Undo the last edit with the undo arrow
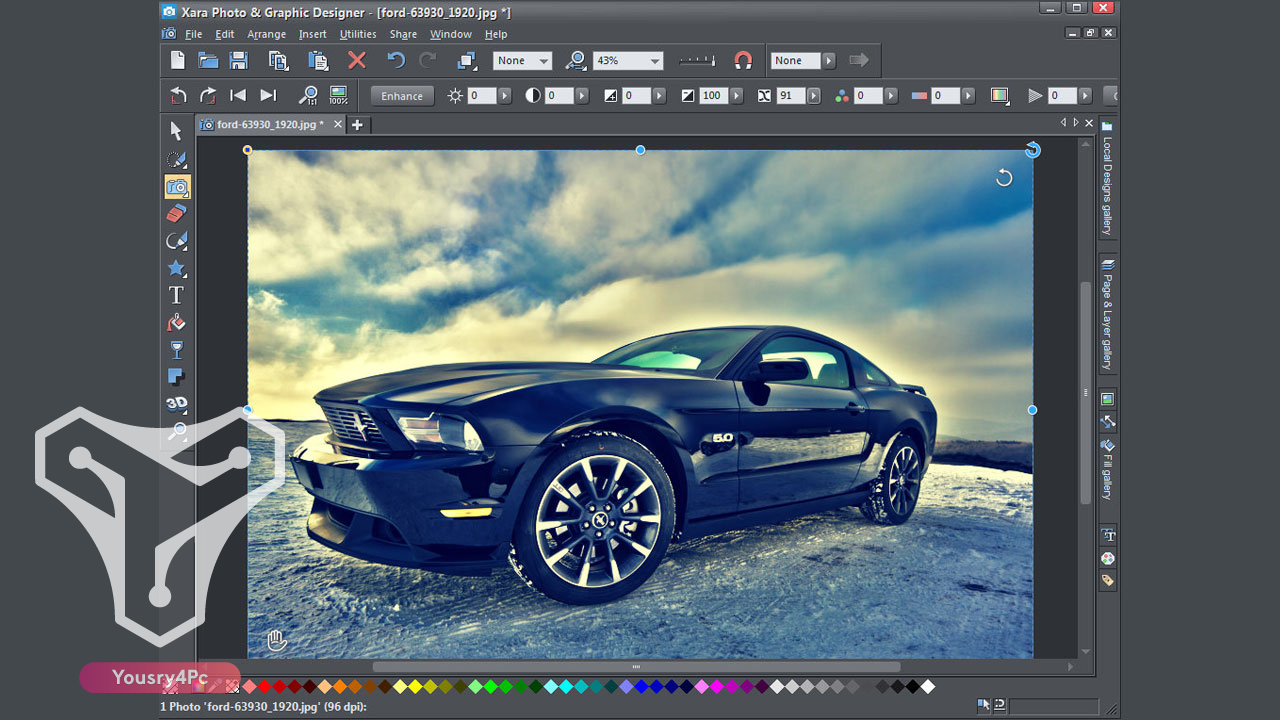 click(x=397, y=60)
